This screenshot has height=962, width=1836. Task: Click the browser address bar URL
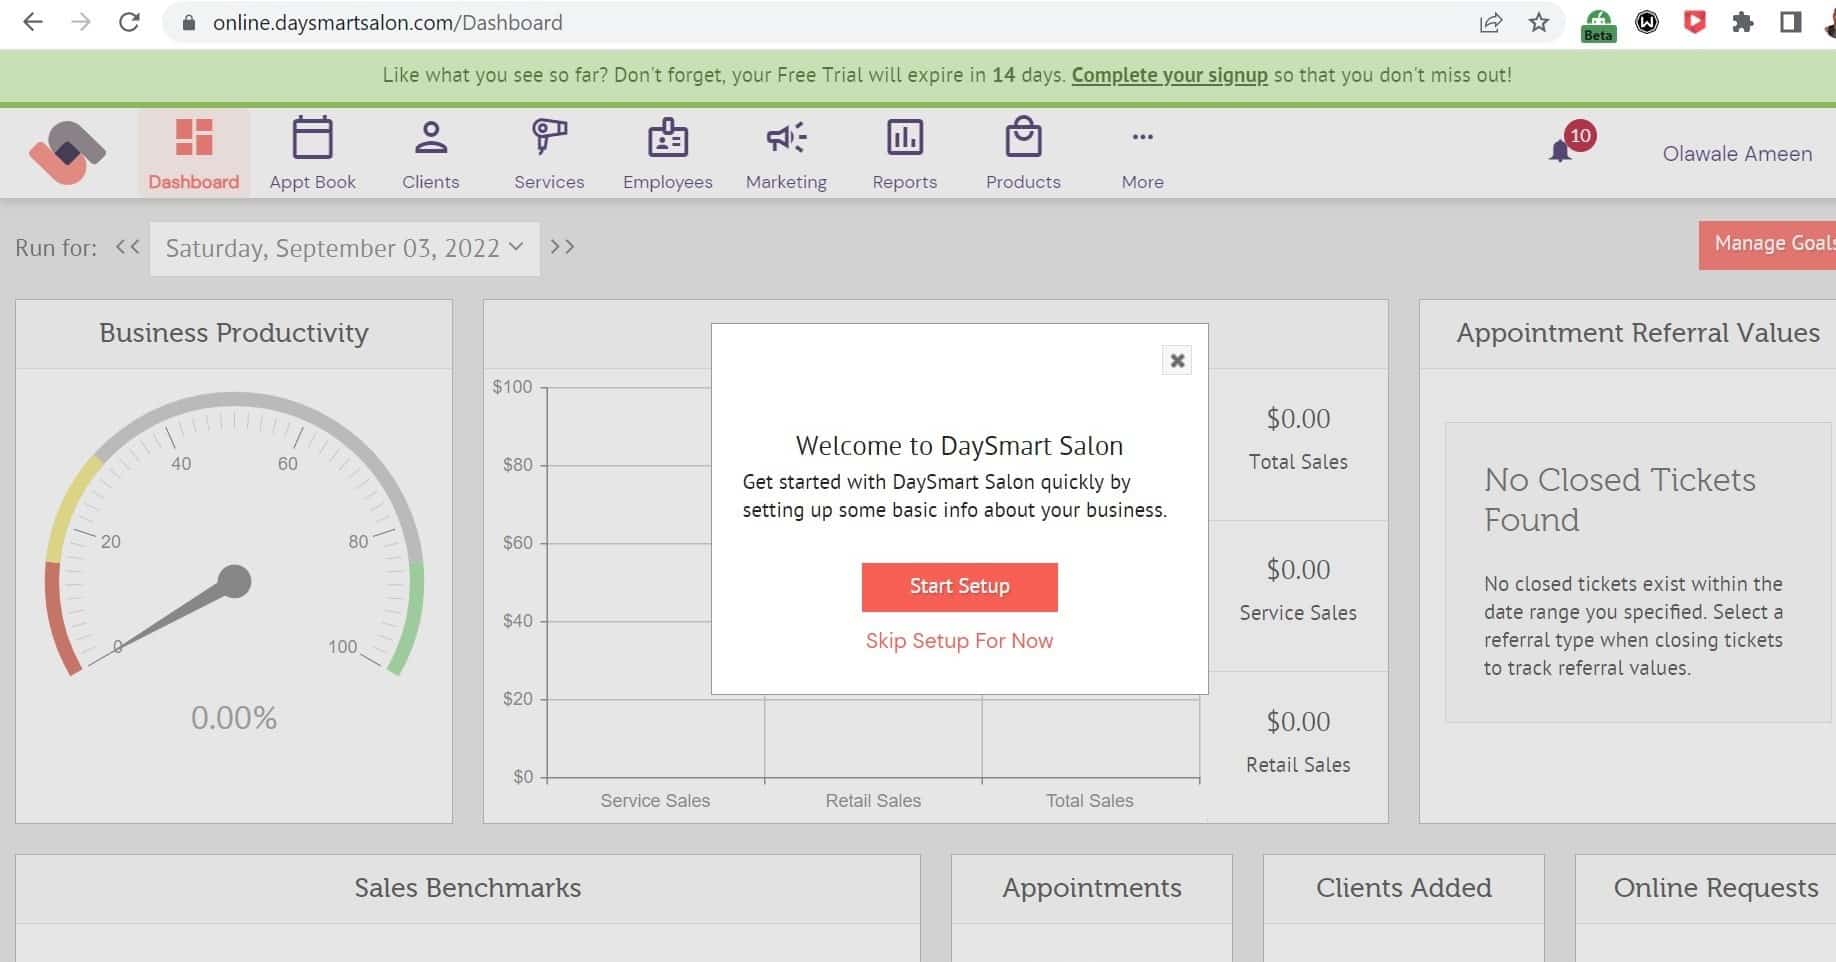(387, 22)
